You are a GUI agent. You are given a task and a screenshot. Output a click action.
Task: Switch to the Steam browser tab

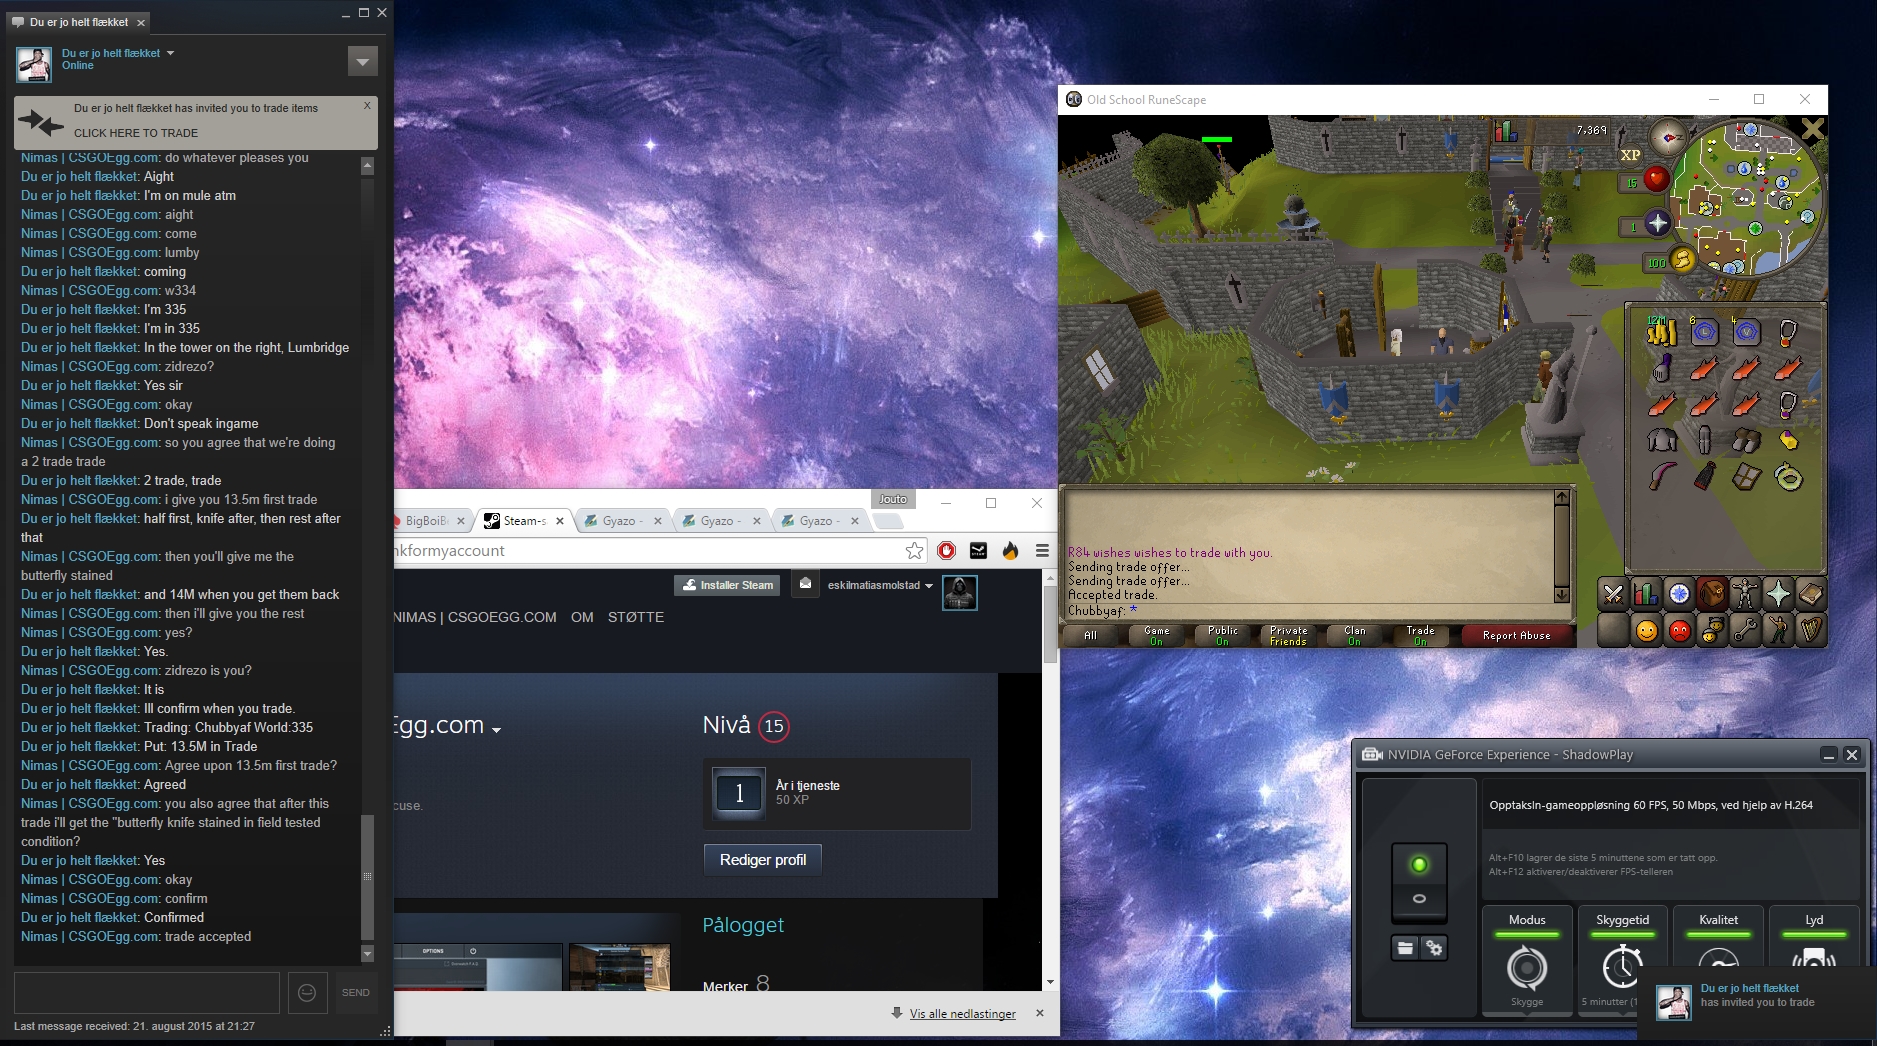[522, 521]
